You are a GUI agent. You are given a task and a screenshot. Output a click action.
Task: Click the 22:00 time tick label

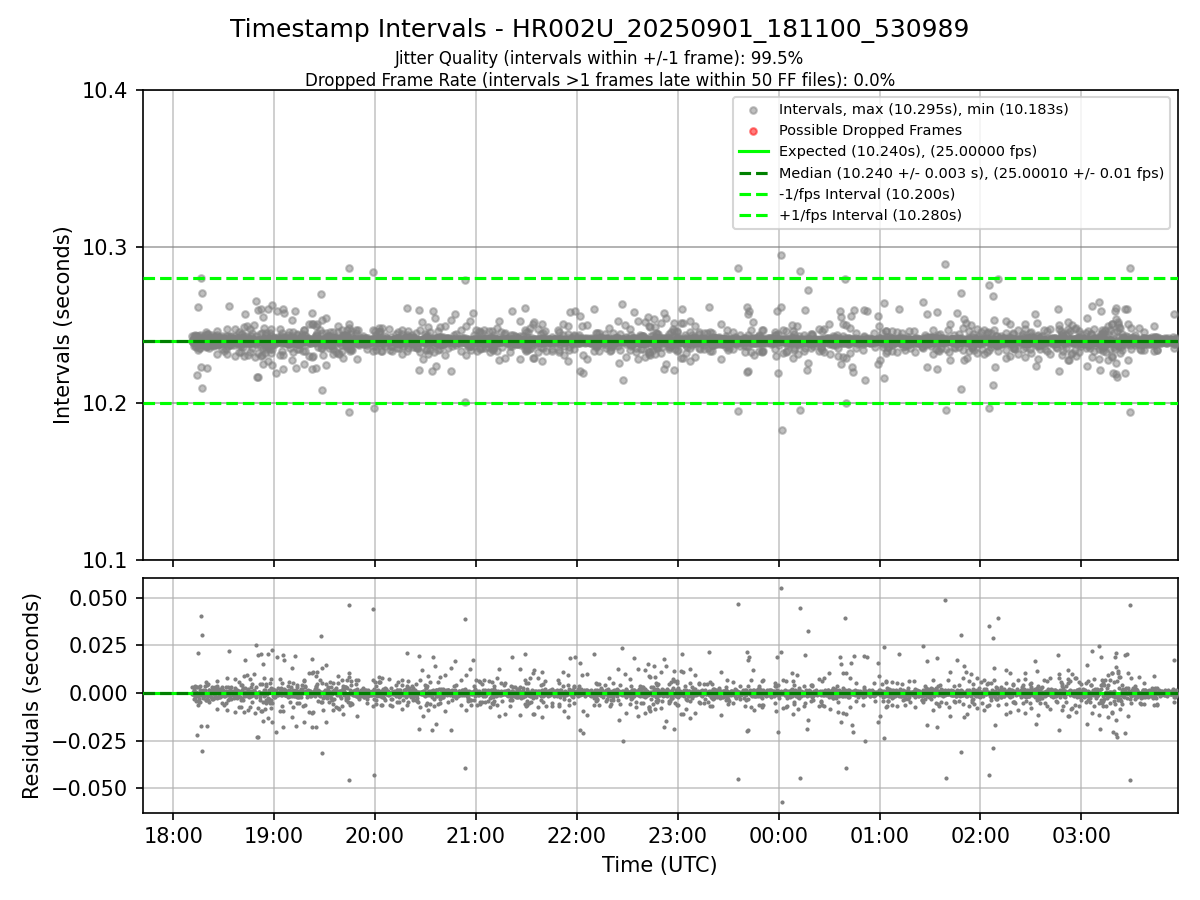click(576, 835)
